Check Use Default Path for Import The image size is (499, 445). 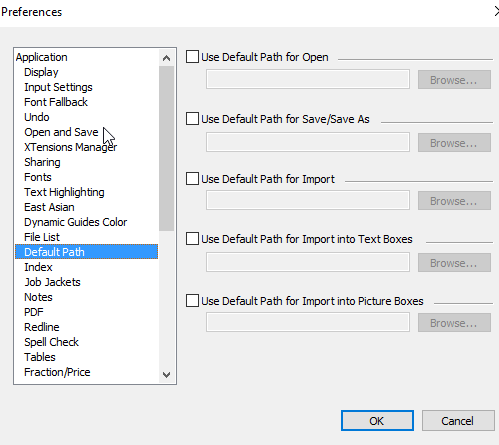pos(192,179)
